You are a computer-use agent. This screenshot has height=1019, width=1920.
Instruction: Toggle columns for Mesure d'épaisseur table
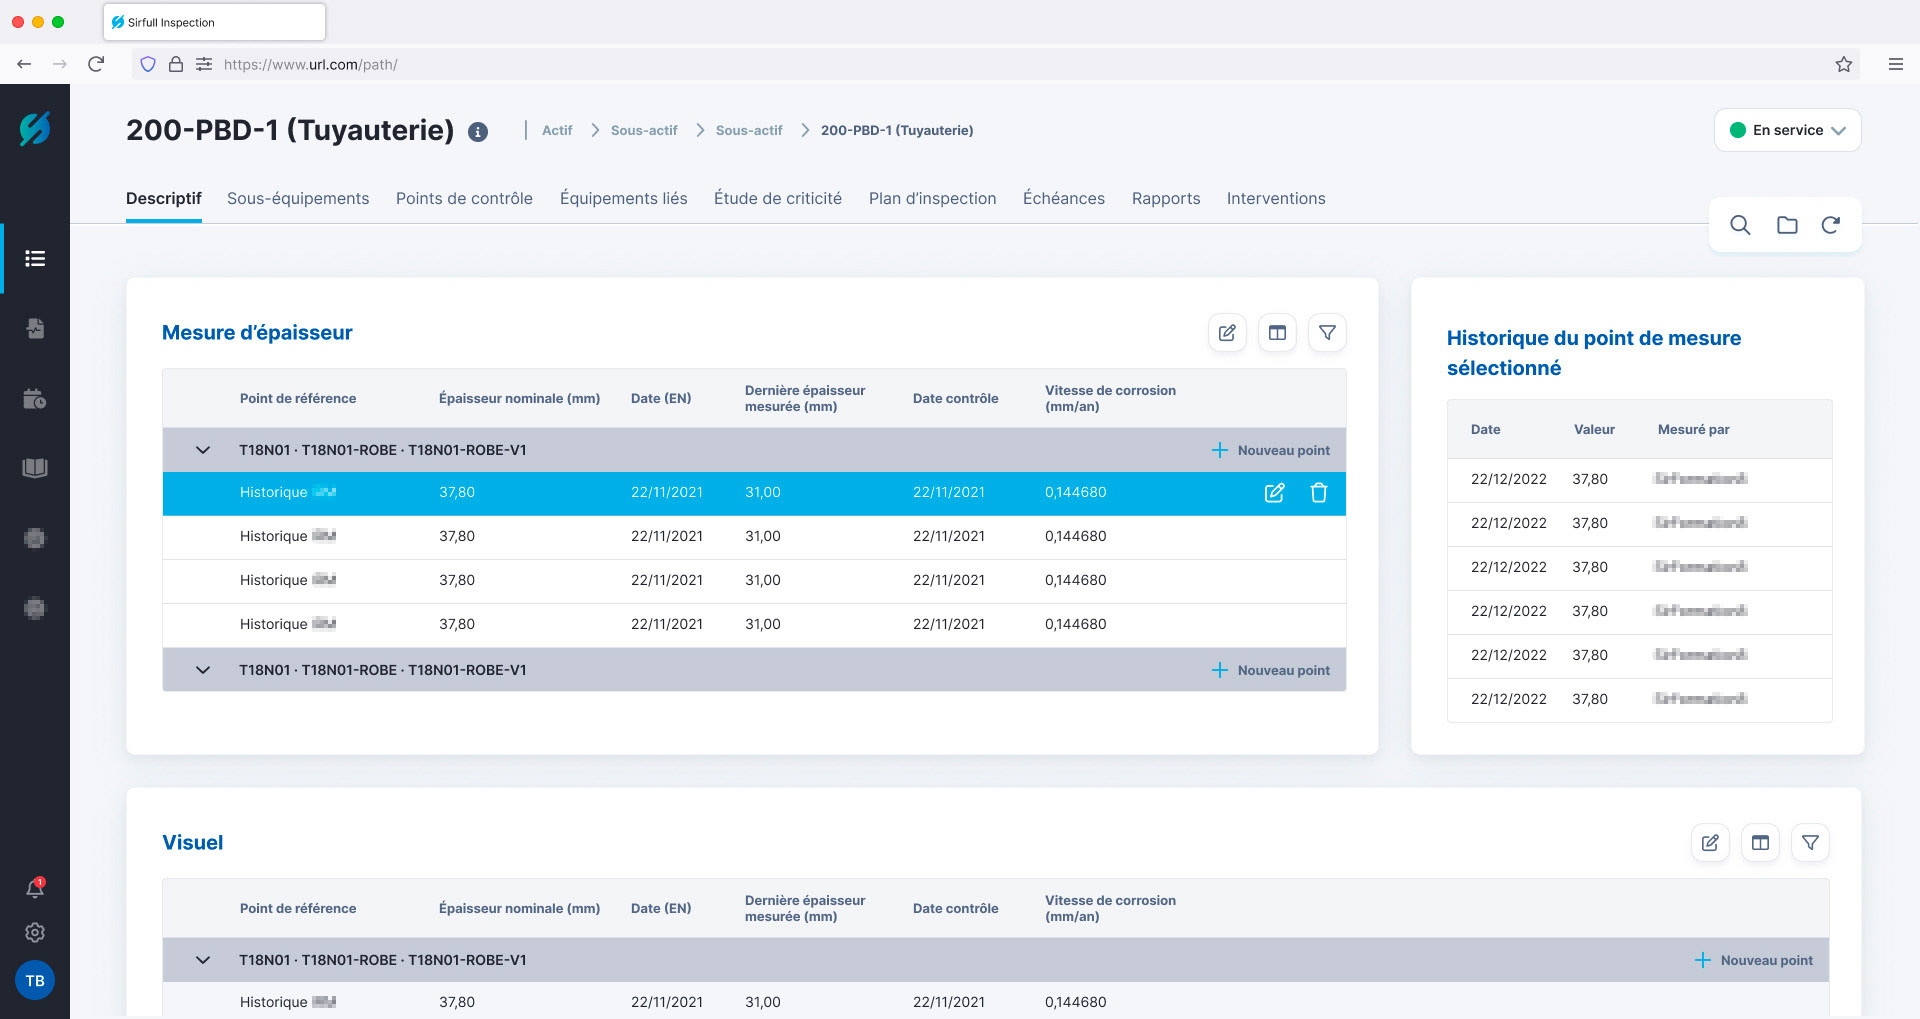(x=1277, y=333)
